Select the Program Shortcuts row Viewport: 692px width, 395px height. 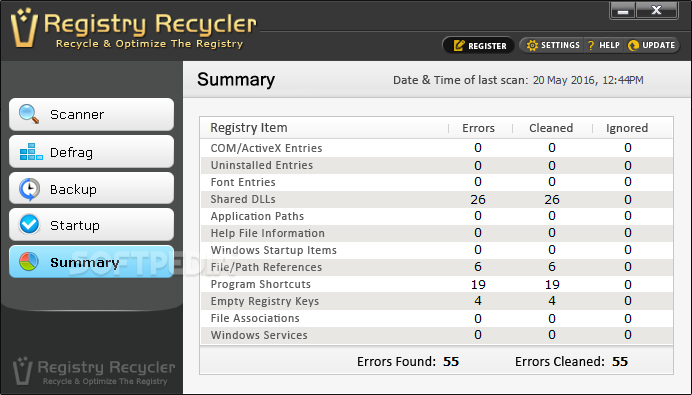point(436,284)
